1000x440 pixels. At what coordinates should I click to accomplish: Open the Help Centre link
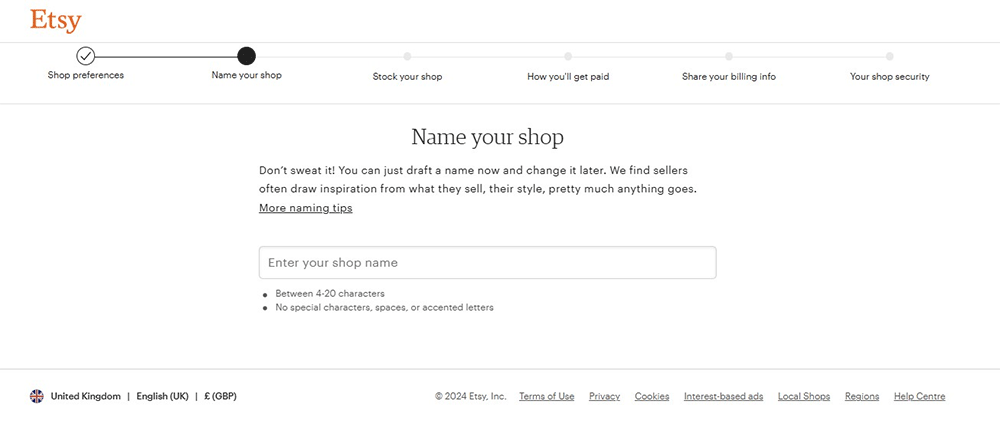click(919, 396)
